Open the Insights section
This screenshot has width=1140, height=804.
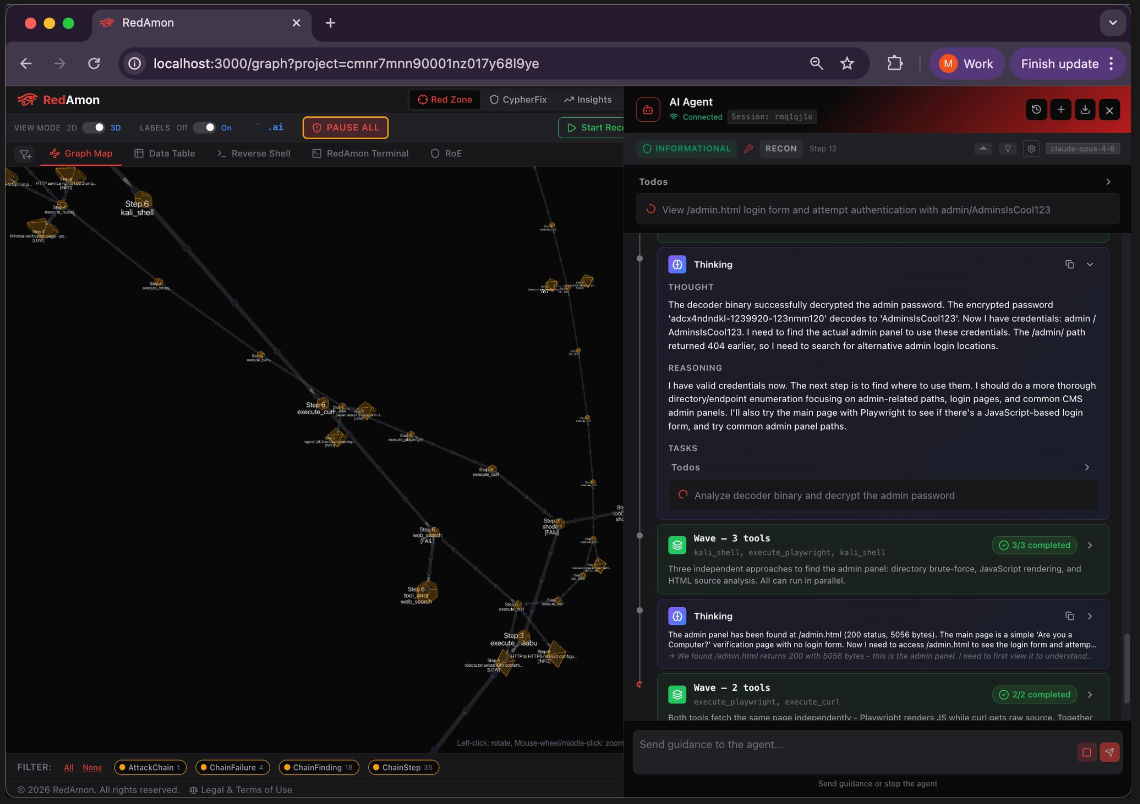coord(588,100)
